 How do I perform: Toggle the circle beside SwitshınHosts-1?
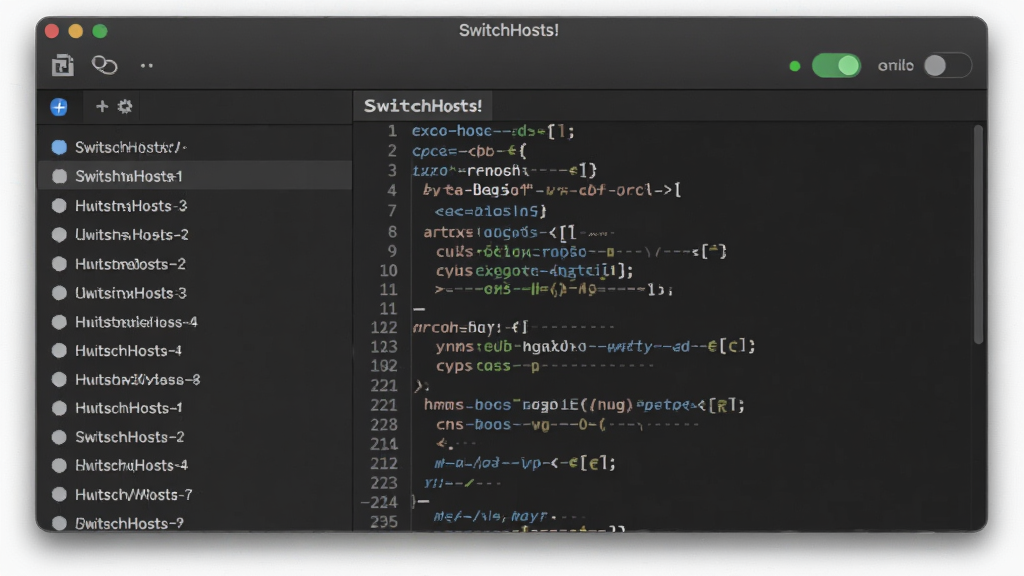coord(59,176)
